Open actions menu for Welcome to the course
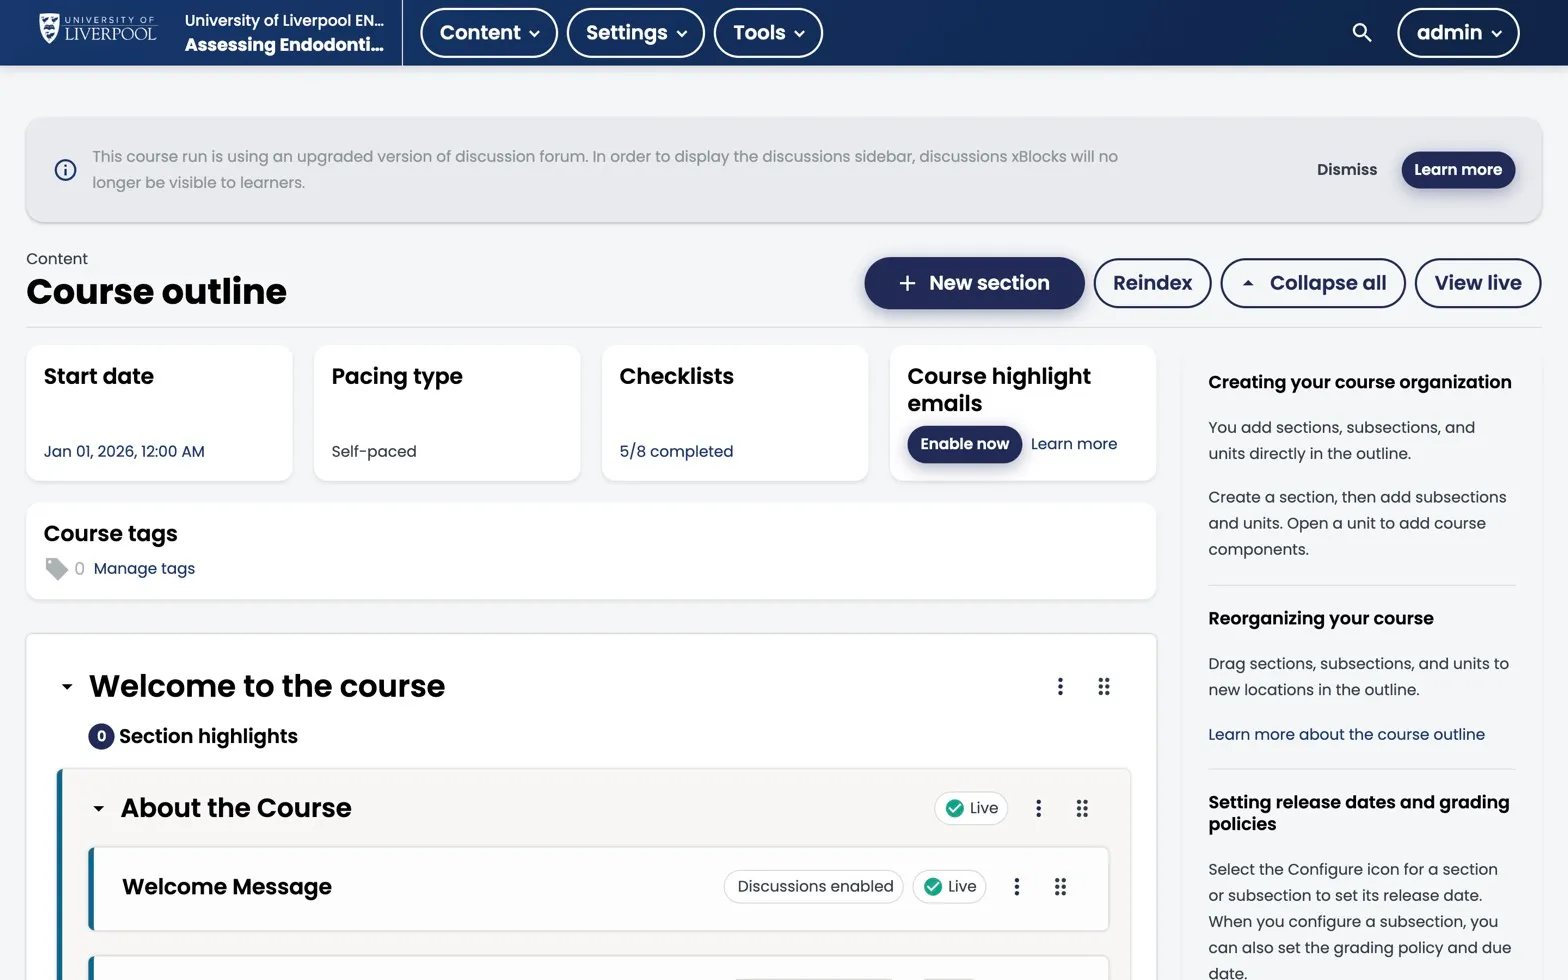This screenshot has width=1568, height=980. point(1060,686)
